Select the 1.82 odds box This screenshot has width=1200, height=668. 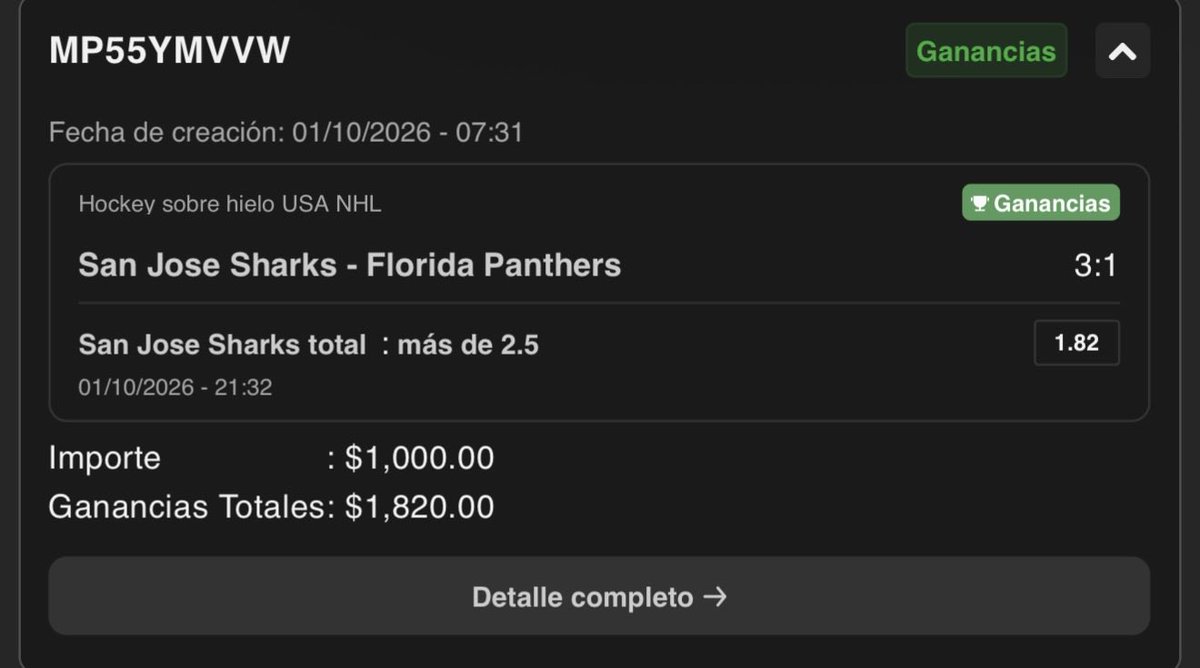[1076, 343]
